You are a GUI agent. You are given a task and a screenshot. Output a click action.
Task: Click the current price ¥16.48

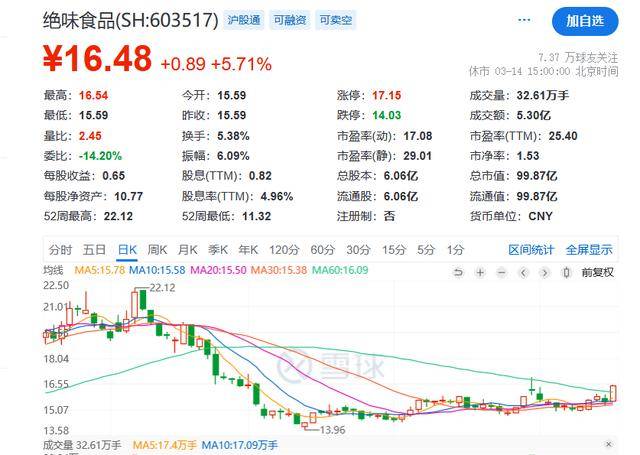pyautogui.click(x=97, y=58)
